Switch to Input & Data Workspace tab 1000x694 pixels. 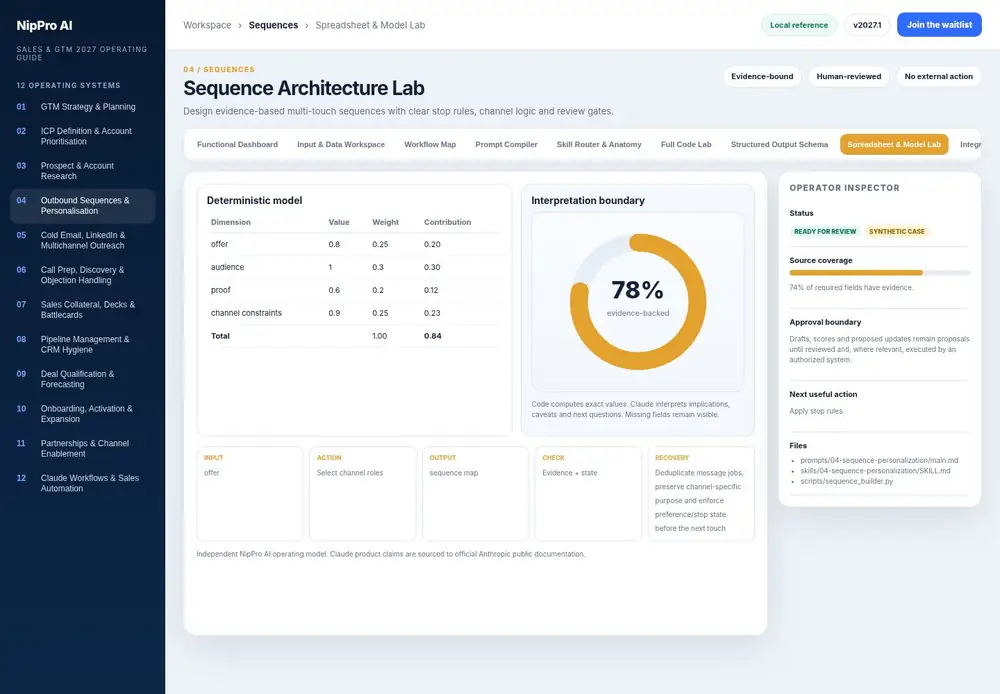click(x=341, y=145)
